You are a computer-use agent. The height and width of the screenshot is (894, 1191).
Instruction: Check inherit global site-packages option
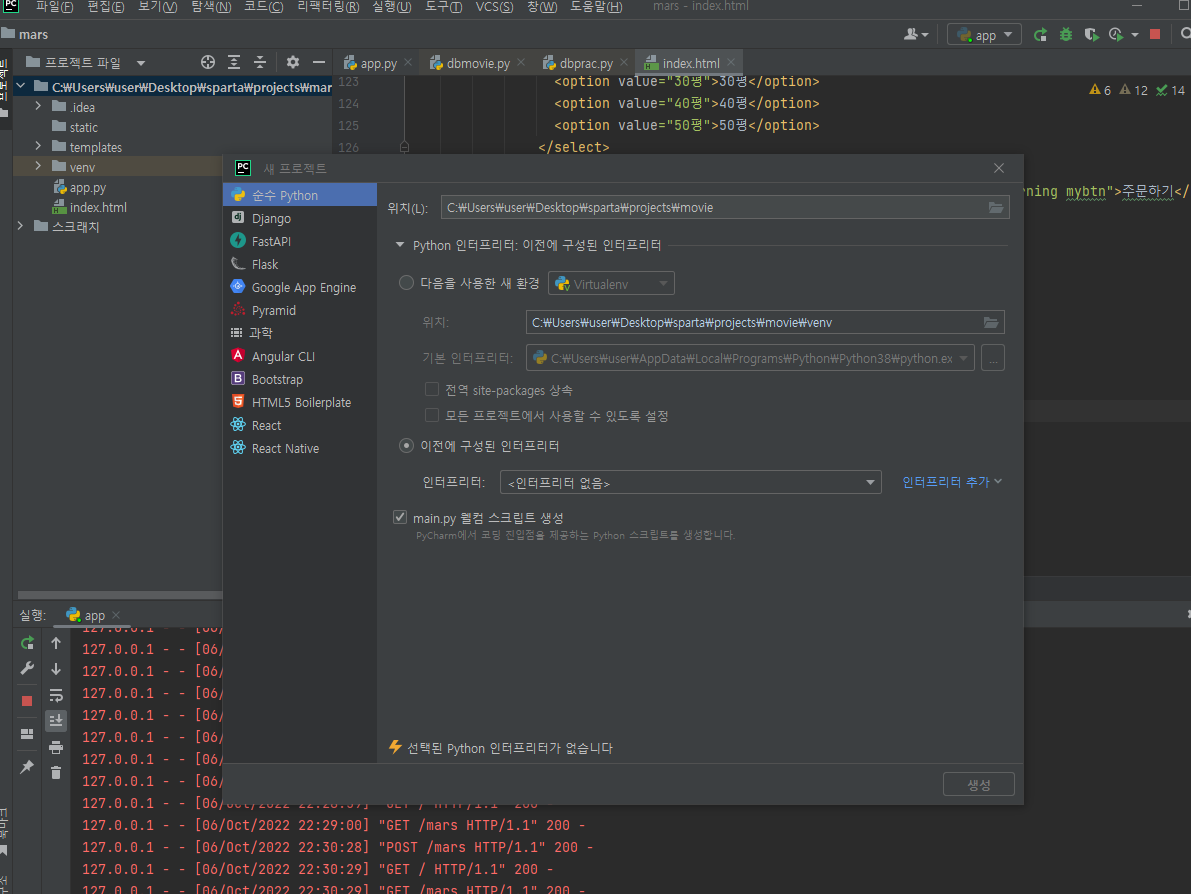432,390
